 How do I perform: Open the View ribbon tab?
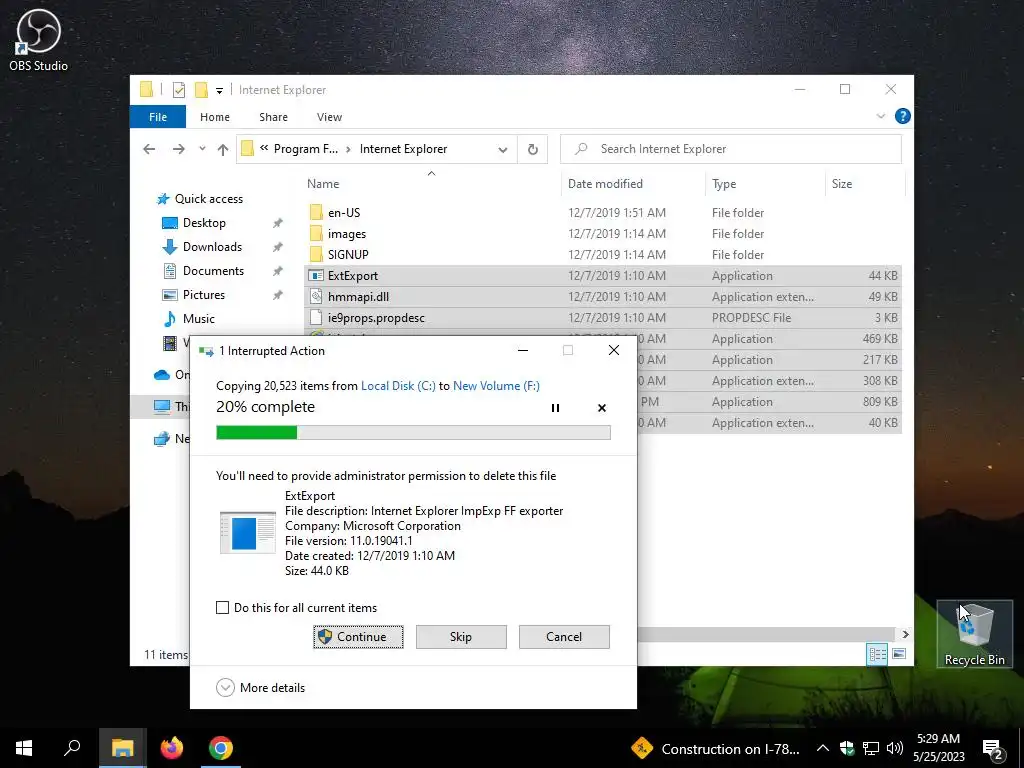coord(329,117)
